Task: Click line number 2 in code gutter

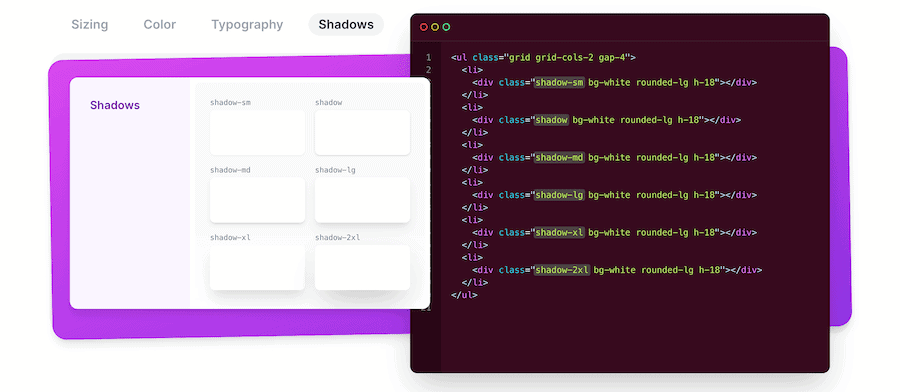Action: pyautogui.click(x=428, y=70)
